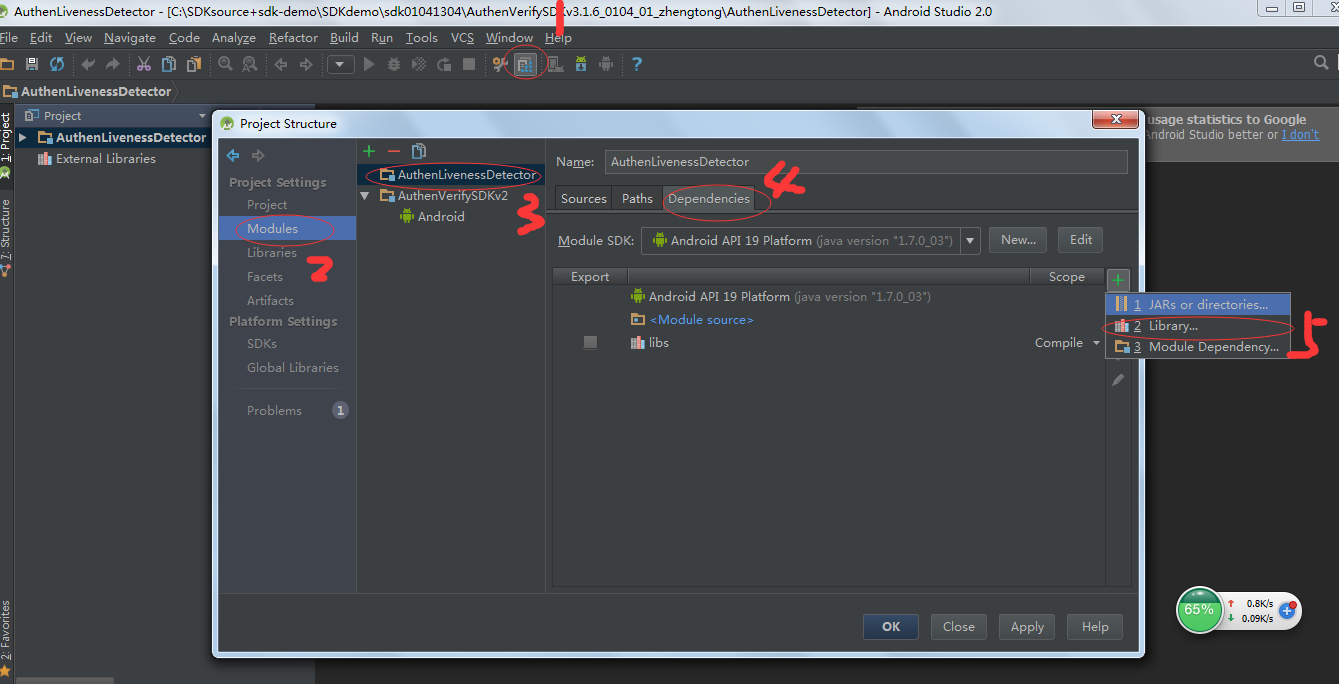The width and height of the screenshot is (1339, 684).
Task: Open the run configuration dropdown in toolbar
Action: click(x=341, y=64)
